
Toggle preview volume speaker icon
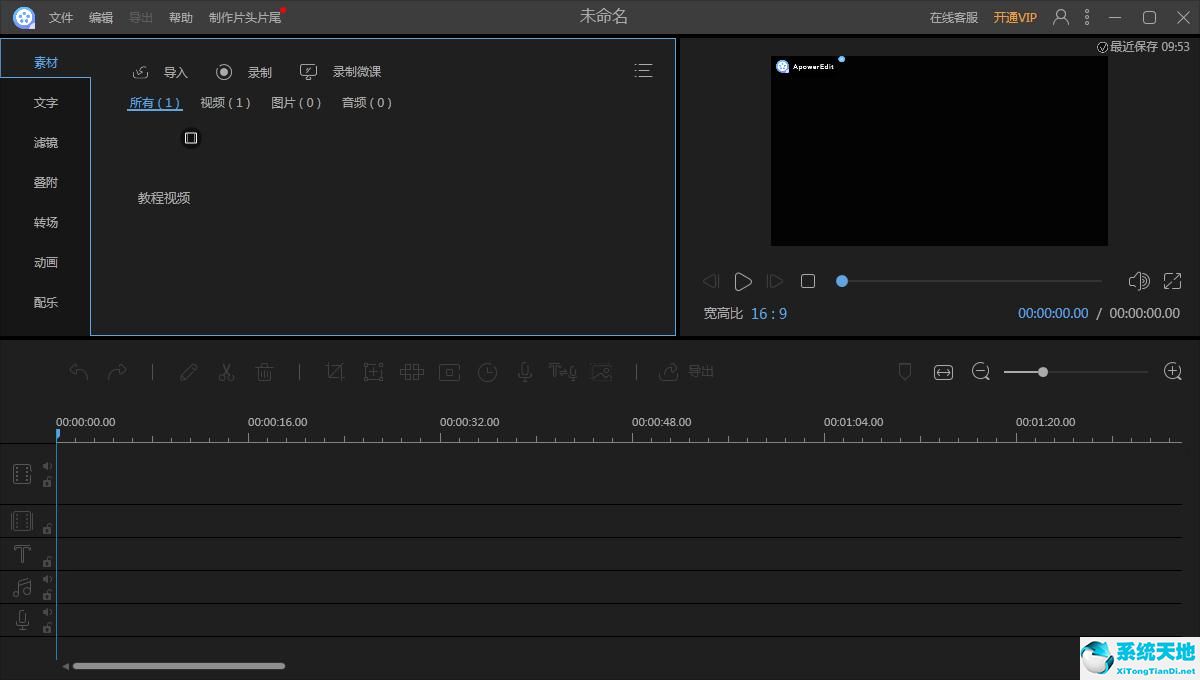1139,281
